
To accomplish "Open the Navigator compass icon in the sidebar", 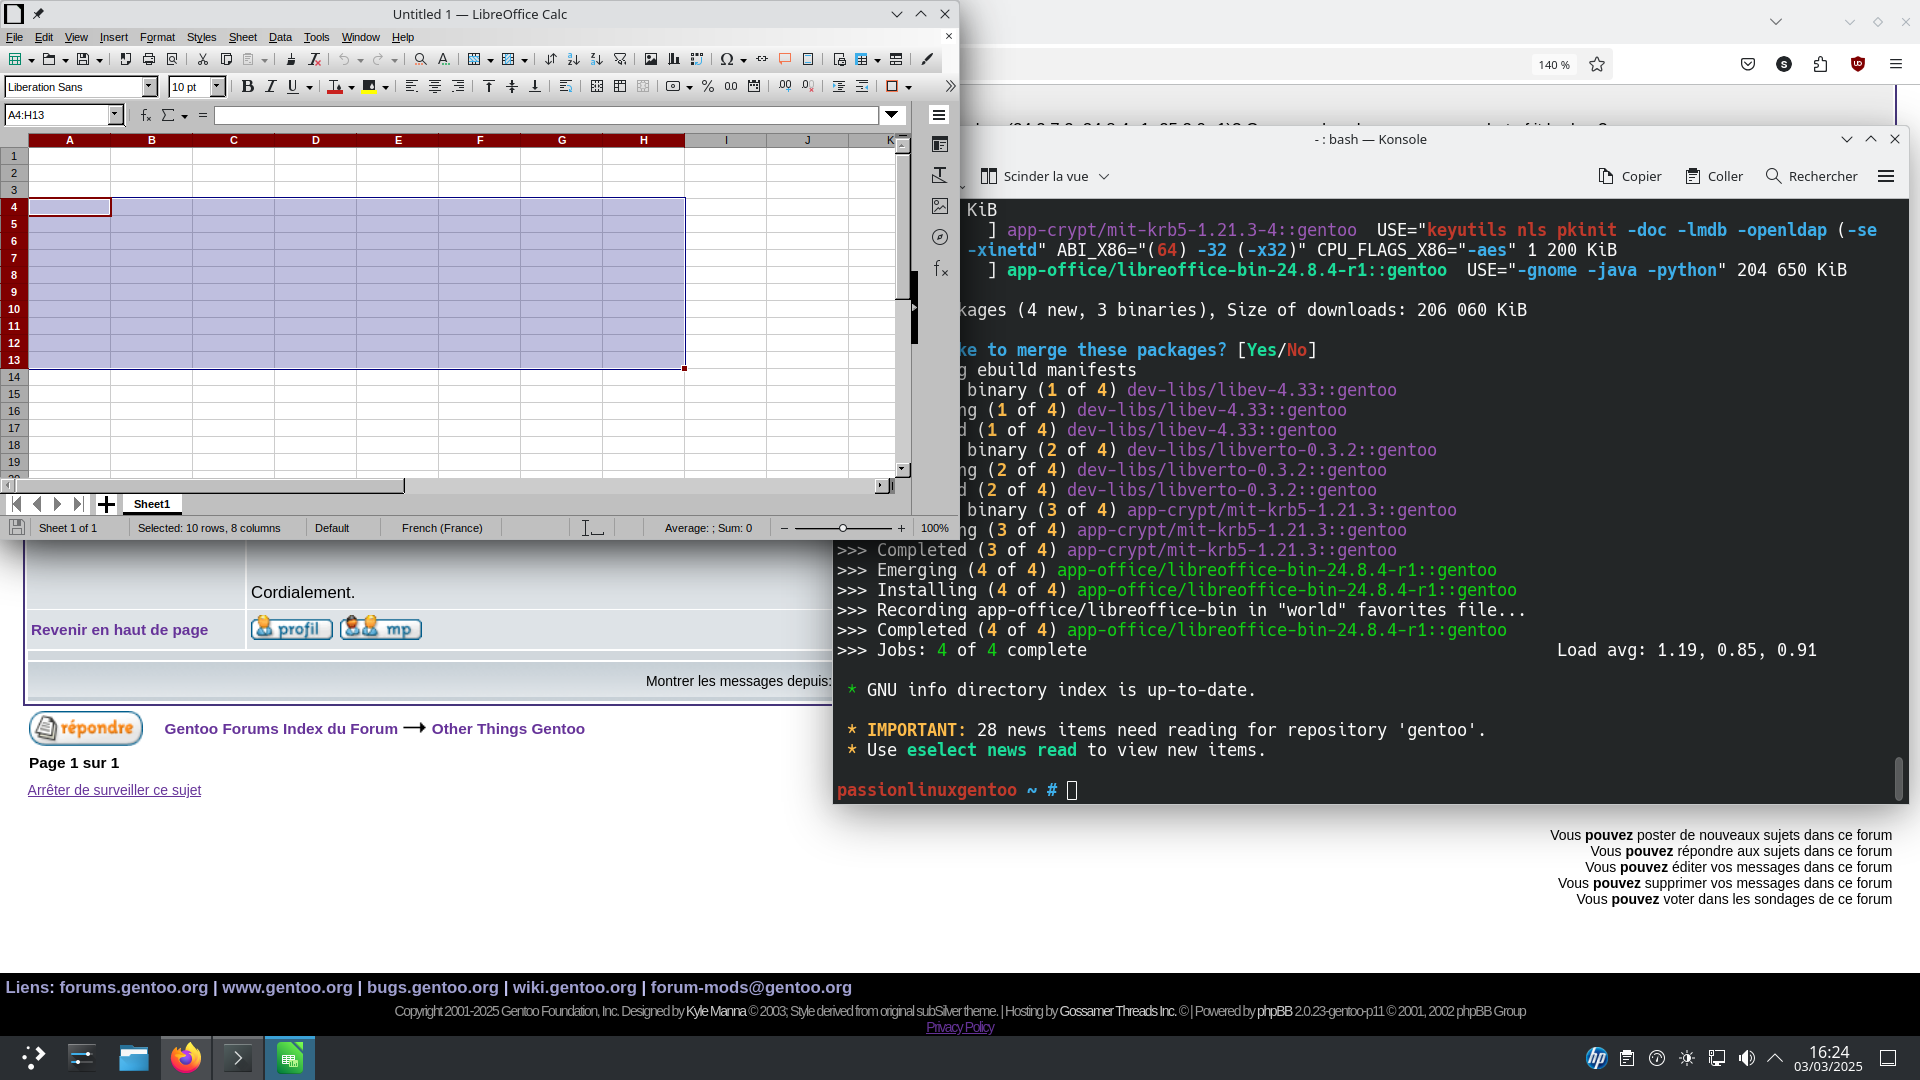I will pos(939,237).
